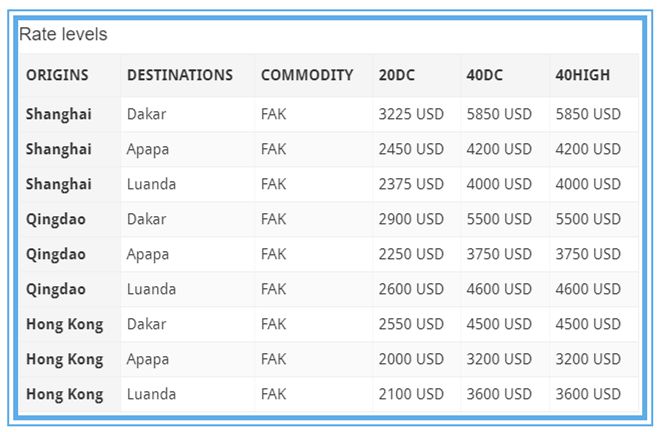This screenshot has width=661, height=432.
Task: Select the 3225 USD rate cell
Action: pyautogui.click(x=411, y=114)
